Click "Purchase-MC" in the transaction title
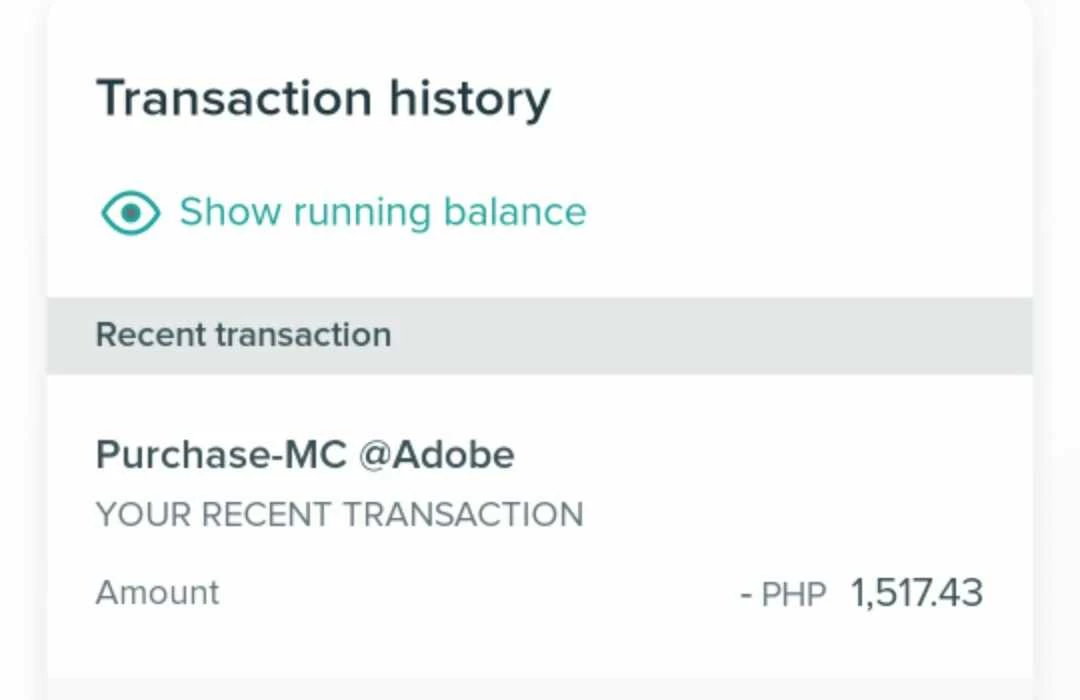Viewport: 1080px width, 700px height. [220, 455]
